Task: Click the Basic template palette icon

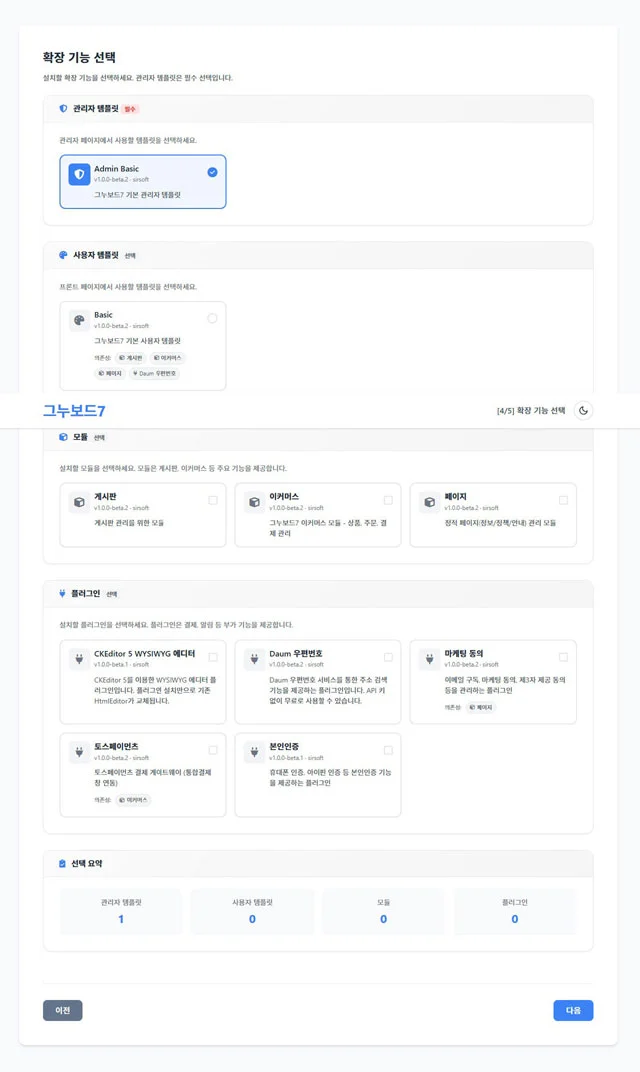Action: (79, 320)
